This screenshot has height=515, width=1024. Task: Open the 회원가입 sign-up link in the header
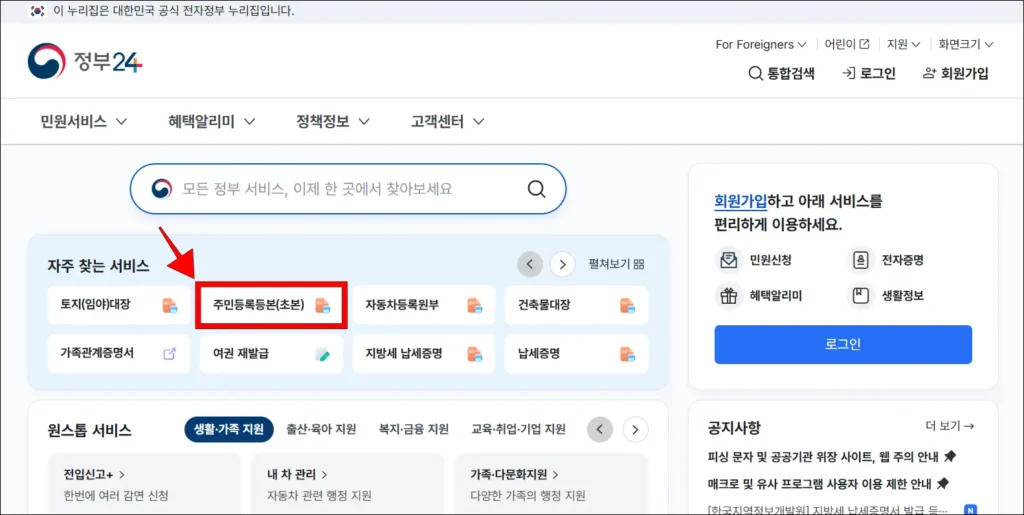(x=955, y=73)
